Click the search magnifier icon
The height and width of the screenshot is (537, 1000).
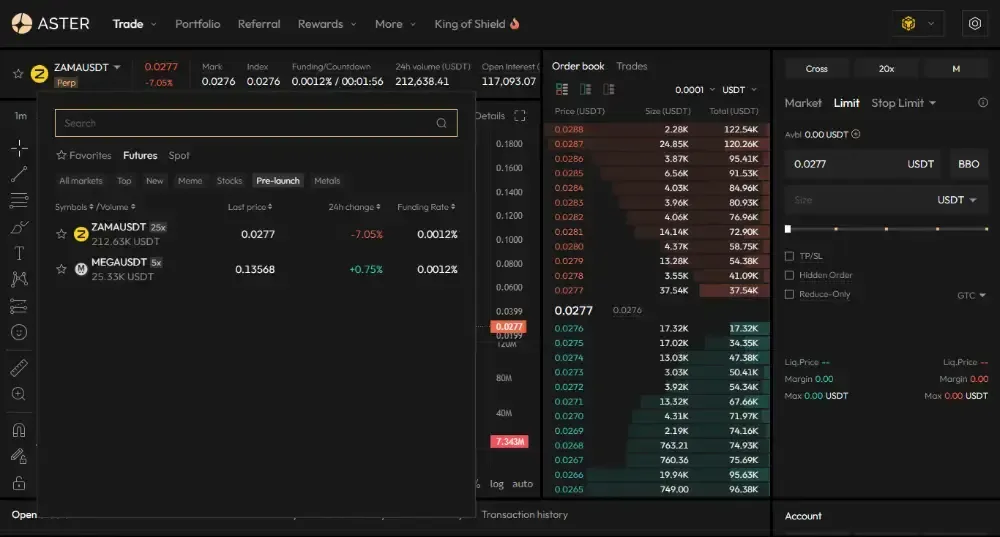tap(441, 123)
